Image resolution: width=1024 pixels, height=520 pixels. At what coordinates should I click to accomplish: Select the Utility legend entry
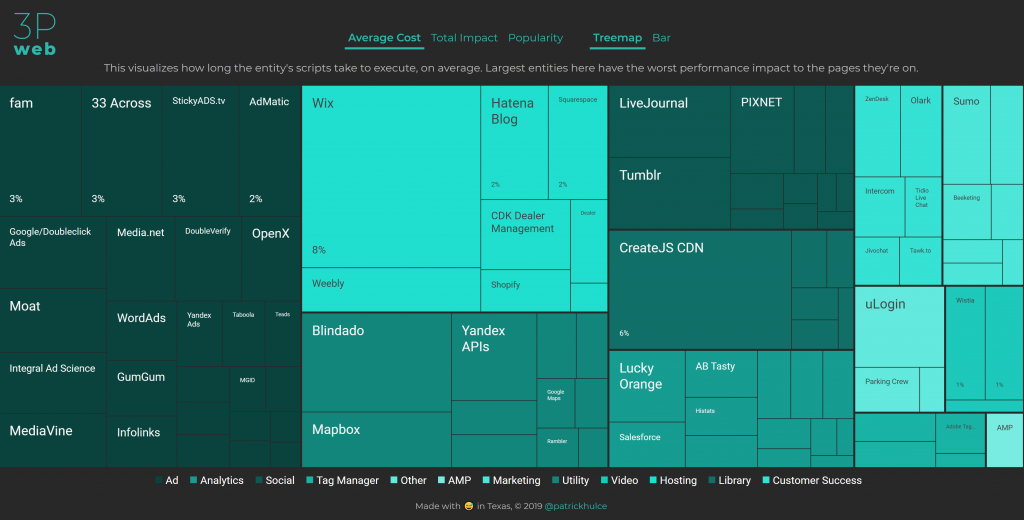(570, 480)
